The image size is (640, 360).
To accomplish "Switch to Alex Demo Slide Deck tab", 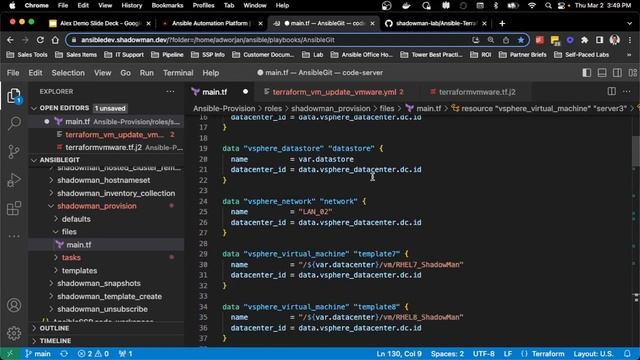I will pos(100,23).
